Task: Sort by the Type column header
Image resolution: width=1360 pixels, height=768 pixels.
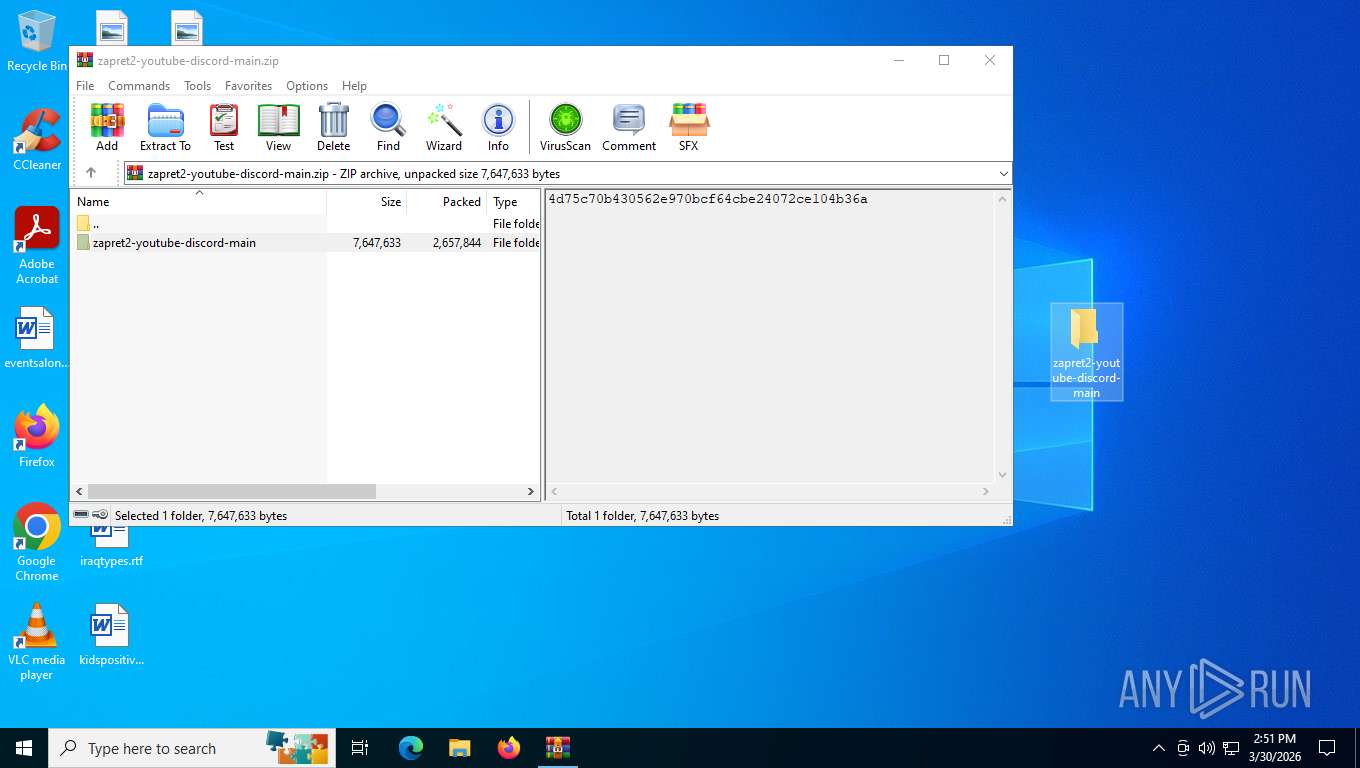Action: tap(514, 202)
